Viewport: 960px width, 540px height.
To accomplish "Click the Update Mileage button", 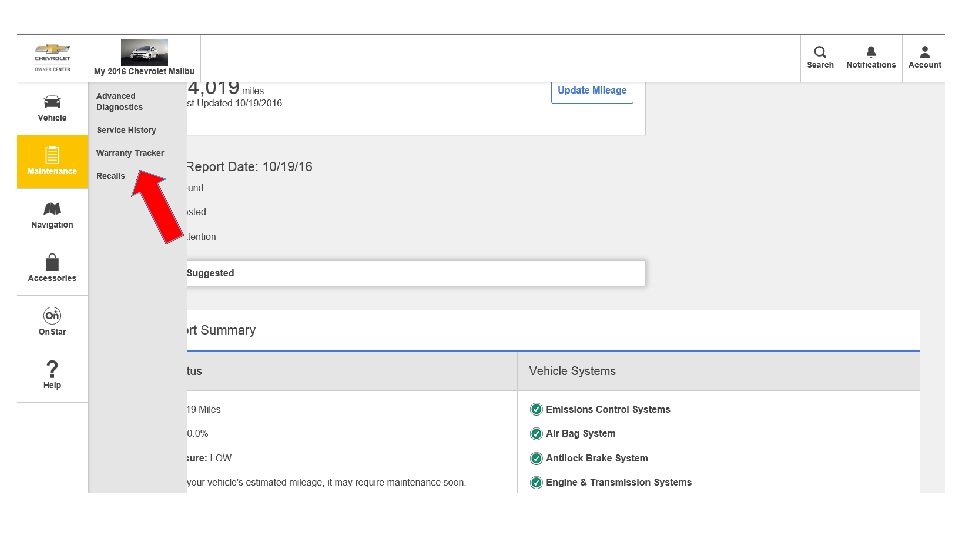I will (592, 91).
